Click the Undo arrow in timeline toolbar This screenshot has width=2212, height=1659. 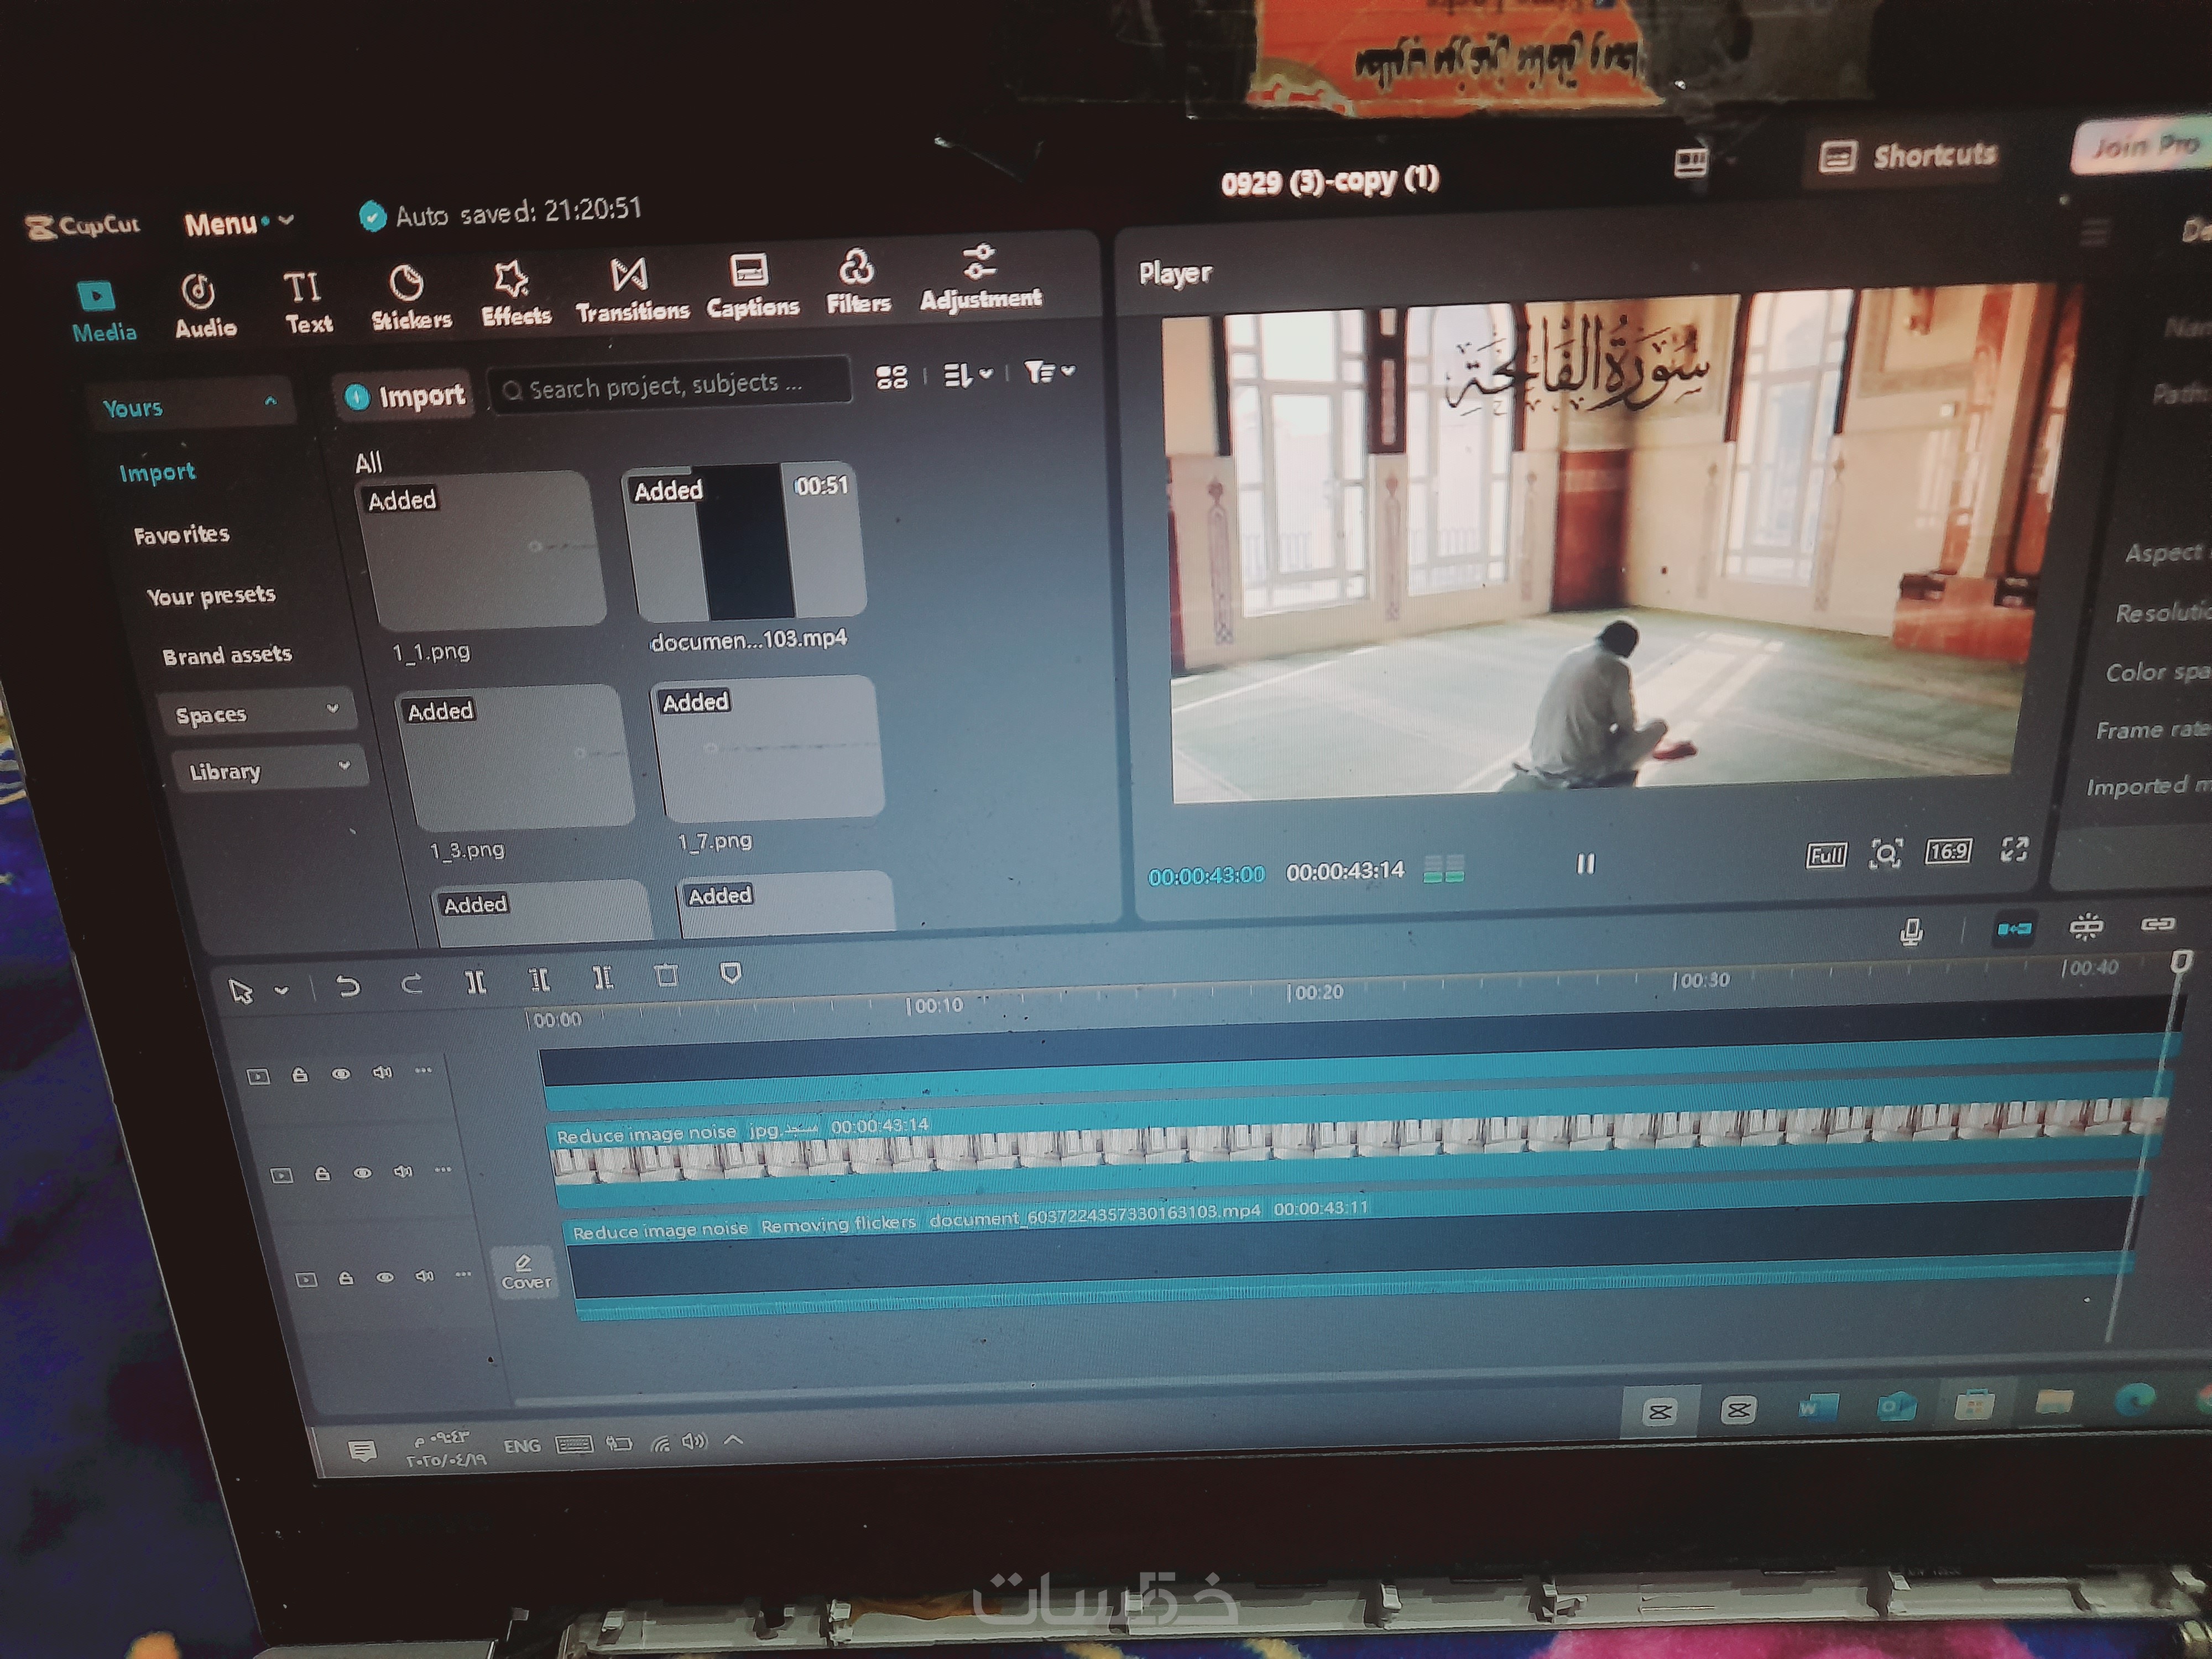(x=348, y=987)
